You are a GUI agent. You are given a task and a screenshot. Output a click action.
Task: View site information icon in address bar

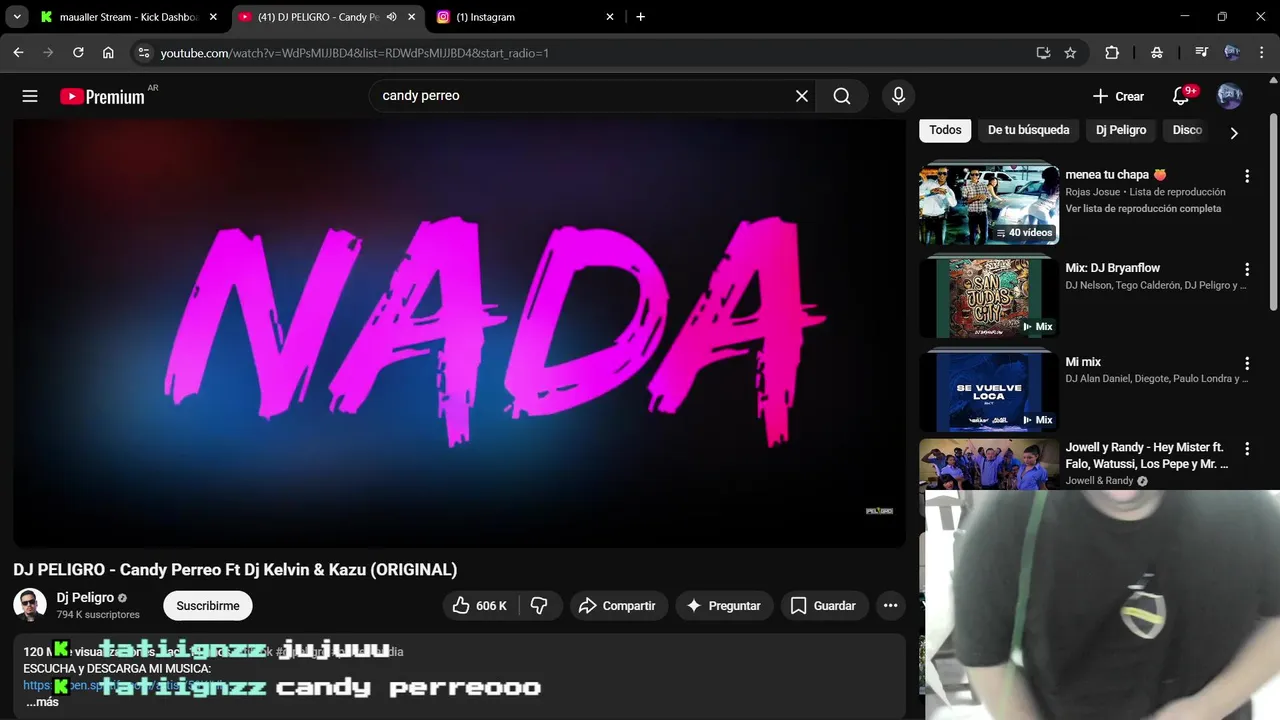(143, 53)
